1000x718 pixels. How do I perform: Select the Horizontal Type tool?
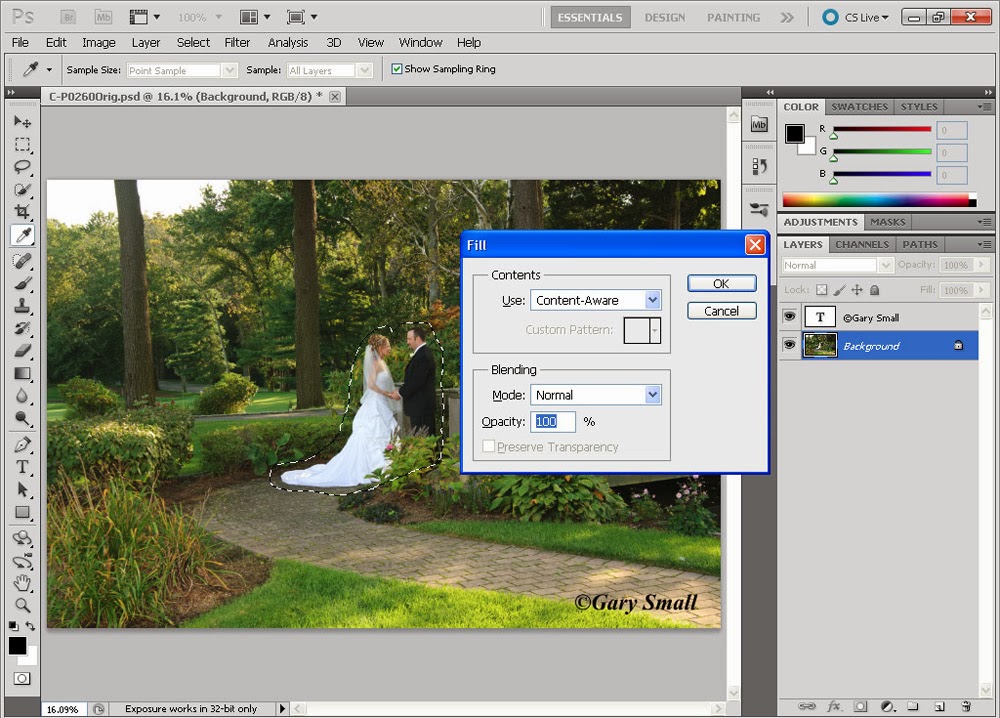(22, 466)
